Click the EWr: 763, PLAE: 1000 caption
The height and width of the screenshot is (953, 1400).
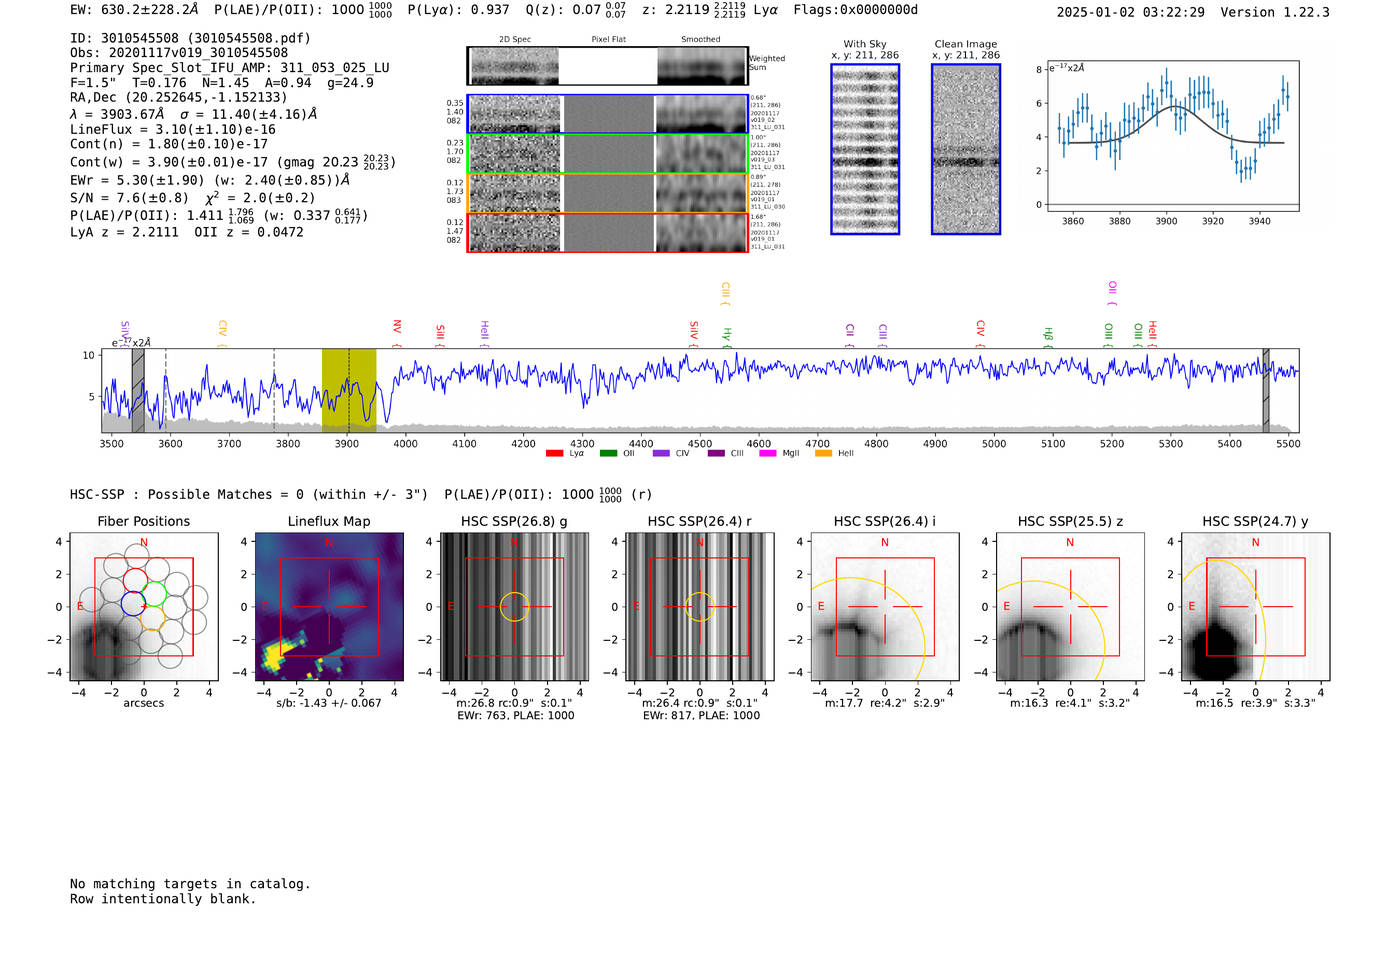[515, 716]
